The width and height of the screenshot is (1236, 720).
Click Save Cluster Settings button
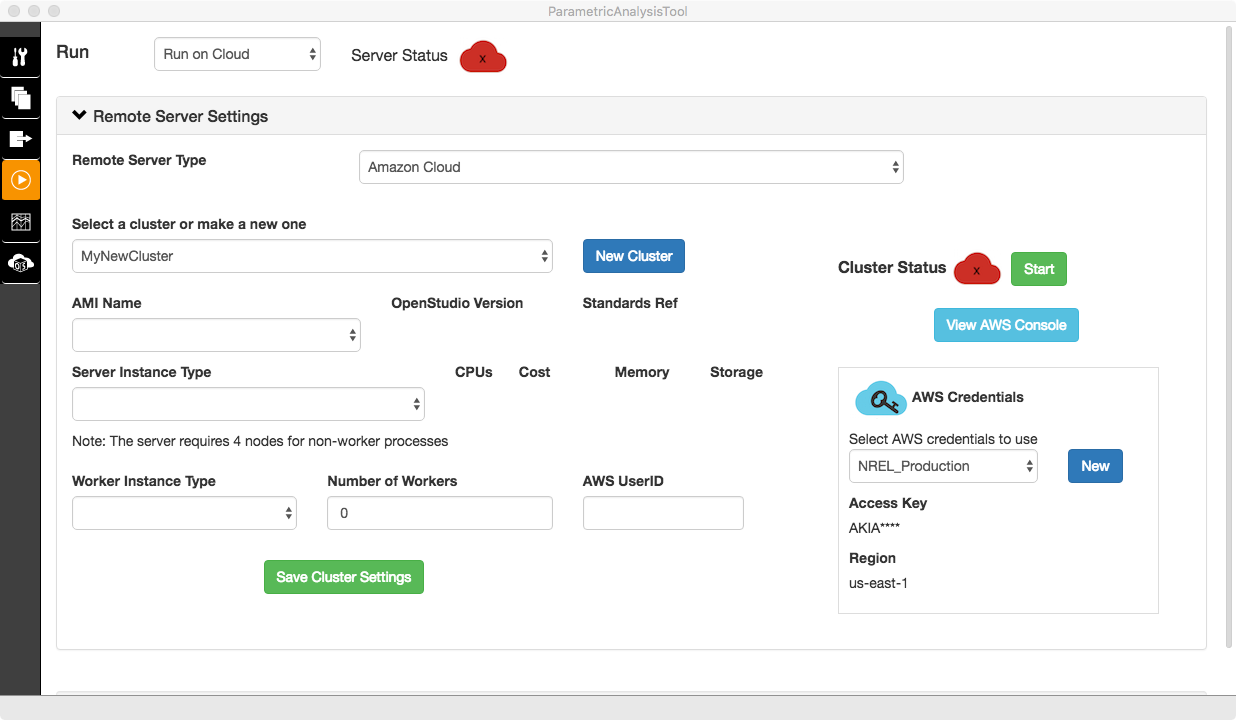344,577
